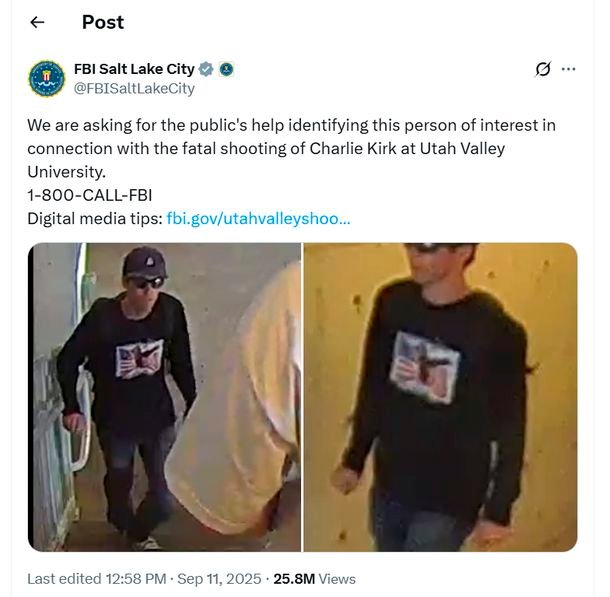610x597 pixels.
Task: Open the FBI Salt Lake City display name
Action: (134, 69)
